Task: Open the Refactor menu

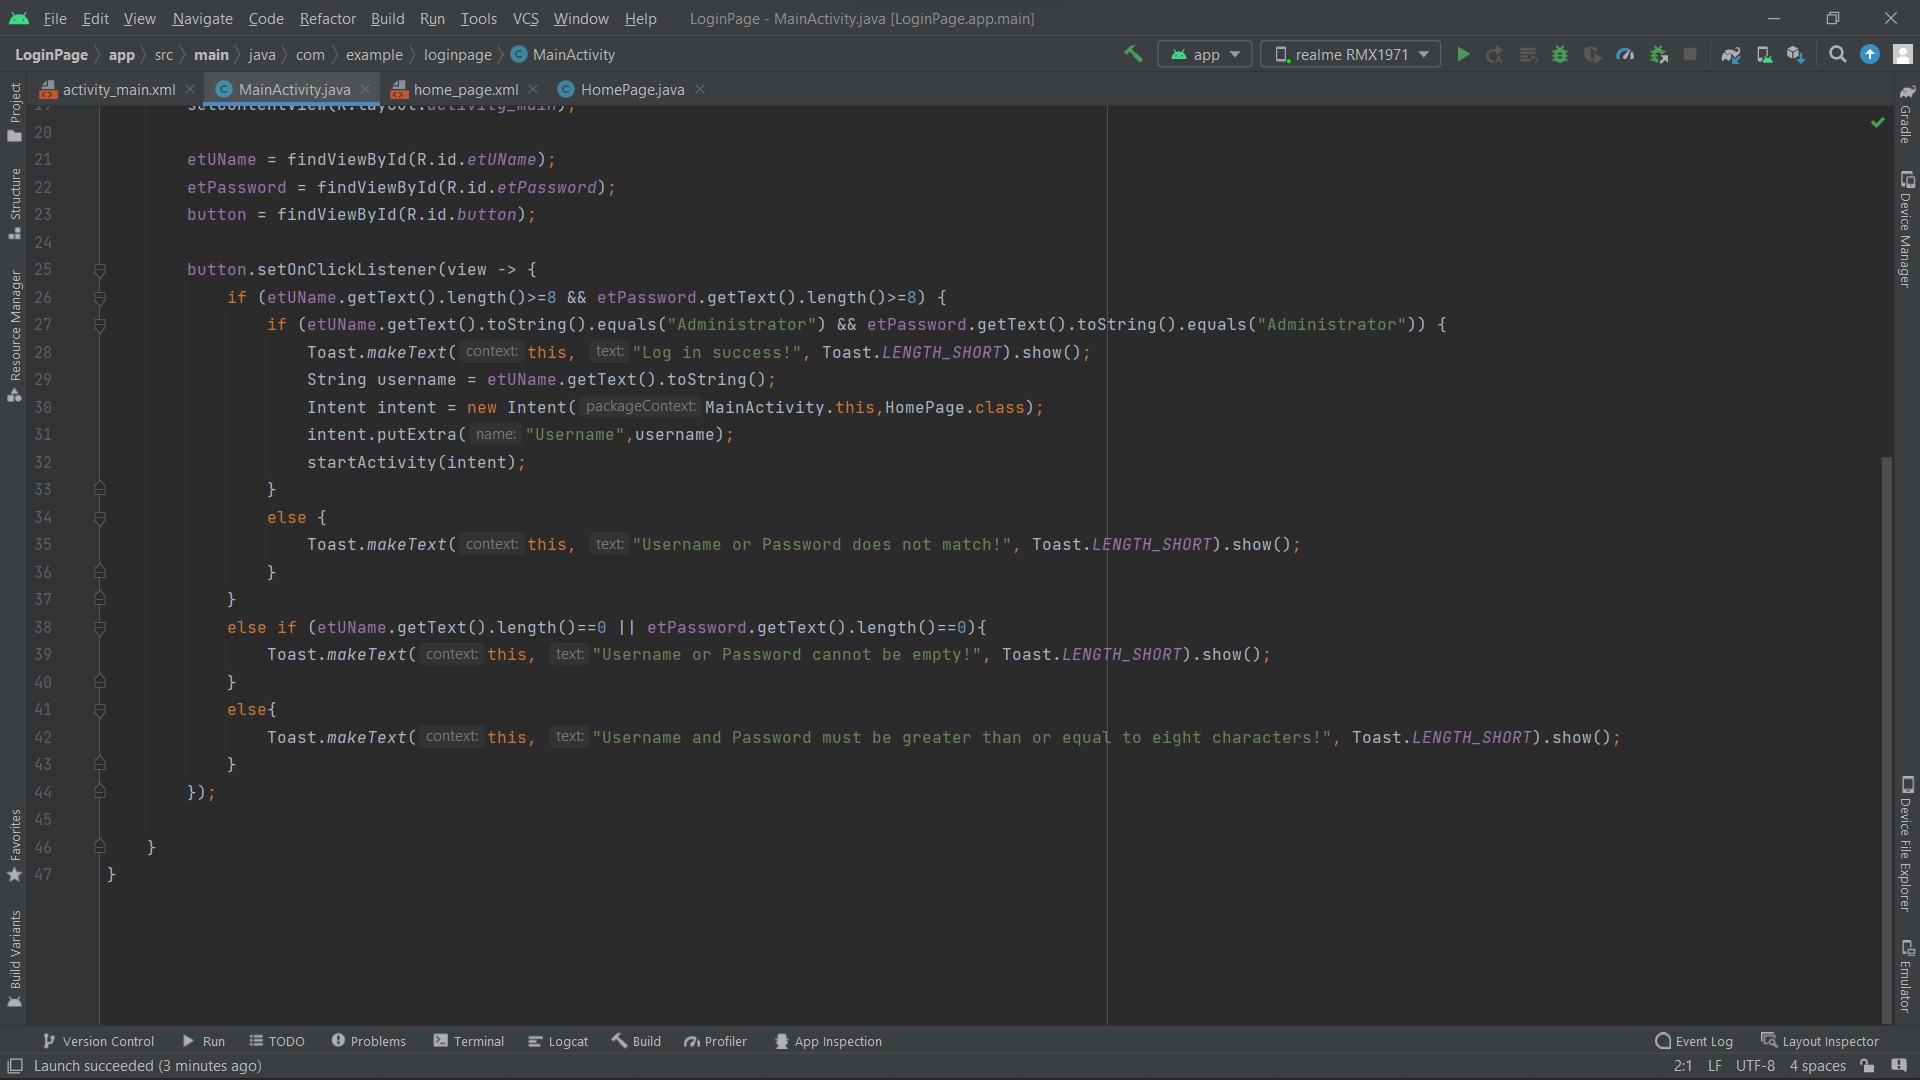Action: pyautogui.click(x=327, y=18)
